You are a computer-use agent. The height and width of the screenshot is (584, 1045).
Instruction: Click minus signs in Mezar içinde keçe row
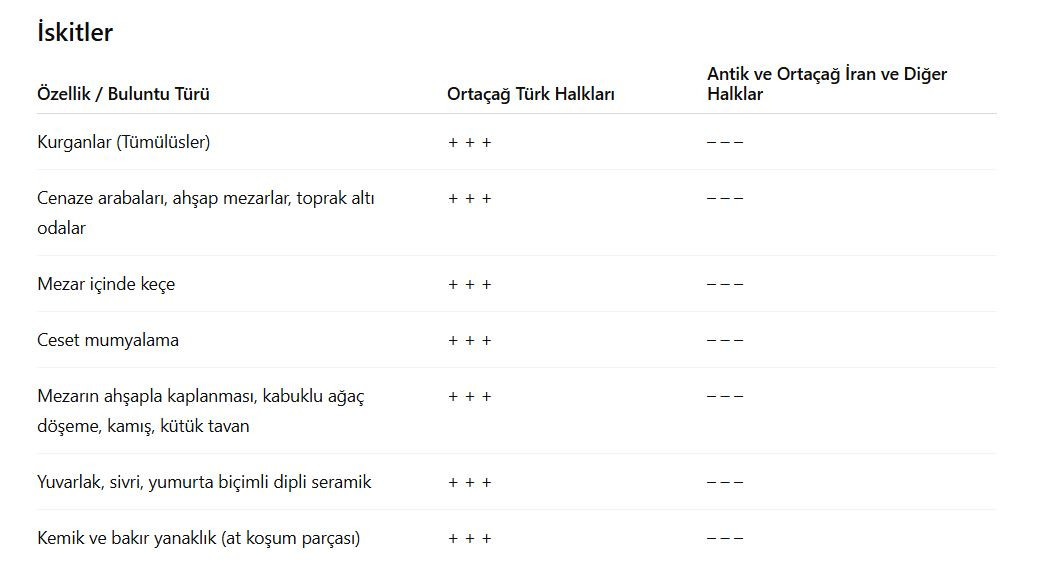click(x=725, y=284)
